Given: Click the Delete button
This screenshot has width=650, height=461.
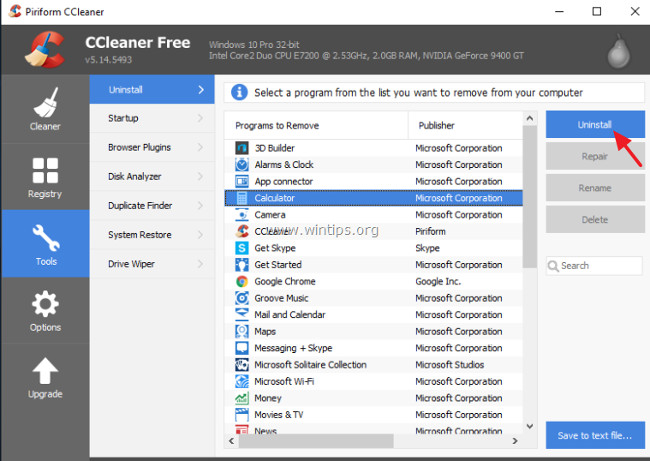Looking at the screenshot, I should [595, 219].
